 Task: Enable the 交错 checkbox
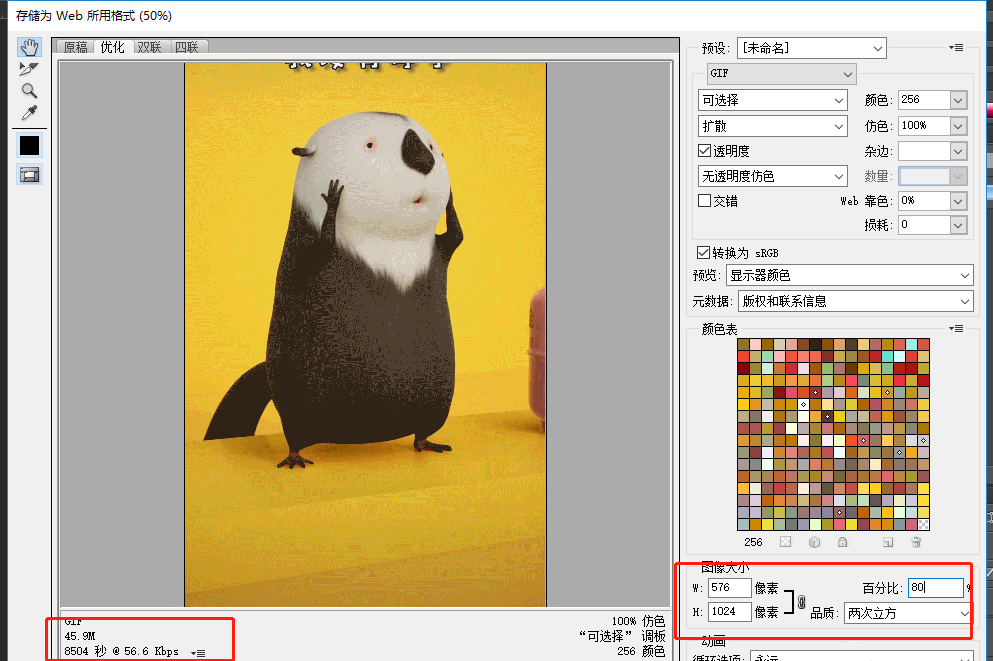pos(704,201)
